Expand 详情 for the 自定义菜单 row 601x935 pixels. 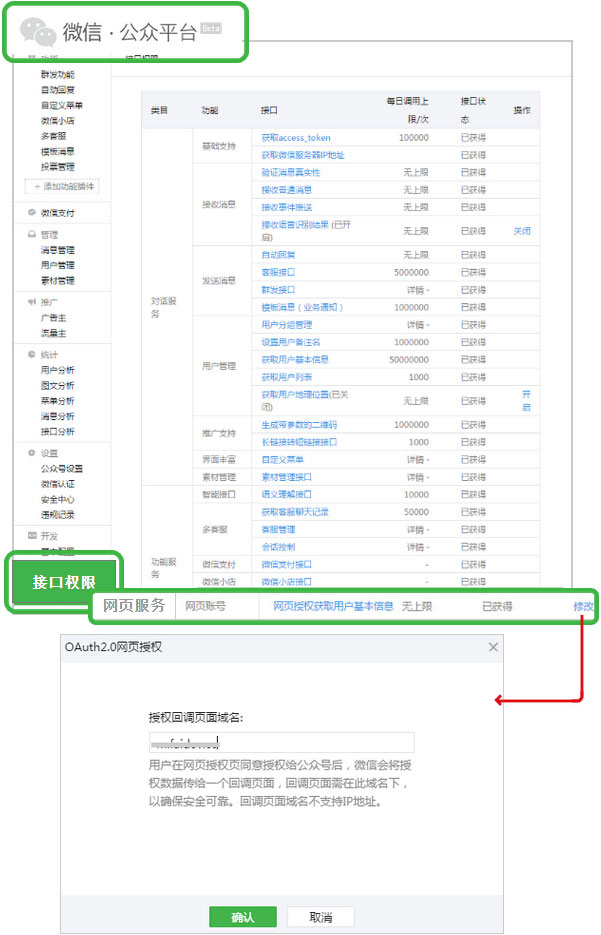click(x=418, y=460)
